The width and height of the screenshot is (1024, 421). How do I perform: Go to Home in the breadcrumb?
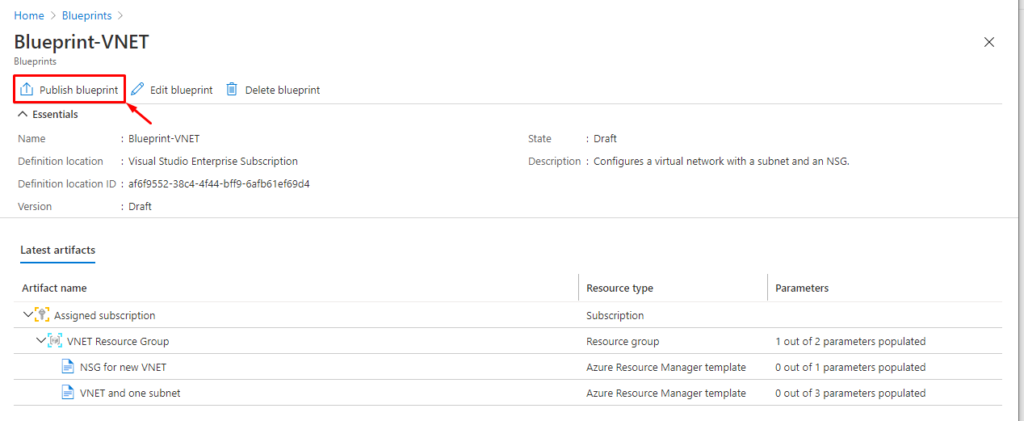pyautogui.click(x=29, y=15)
